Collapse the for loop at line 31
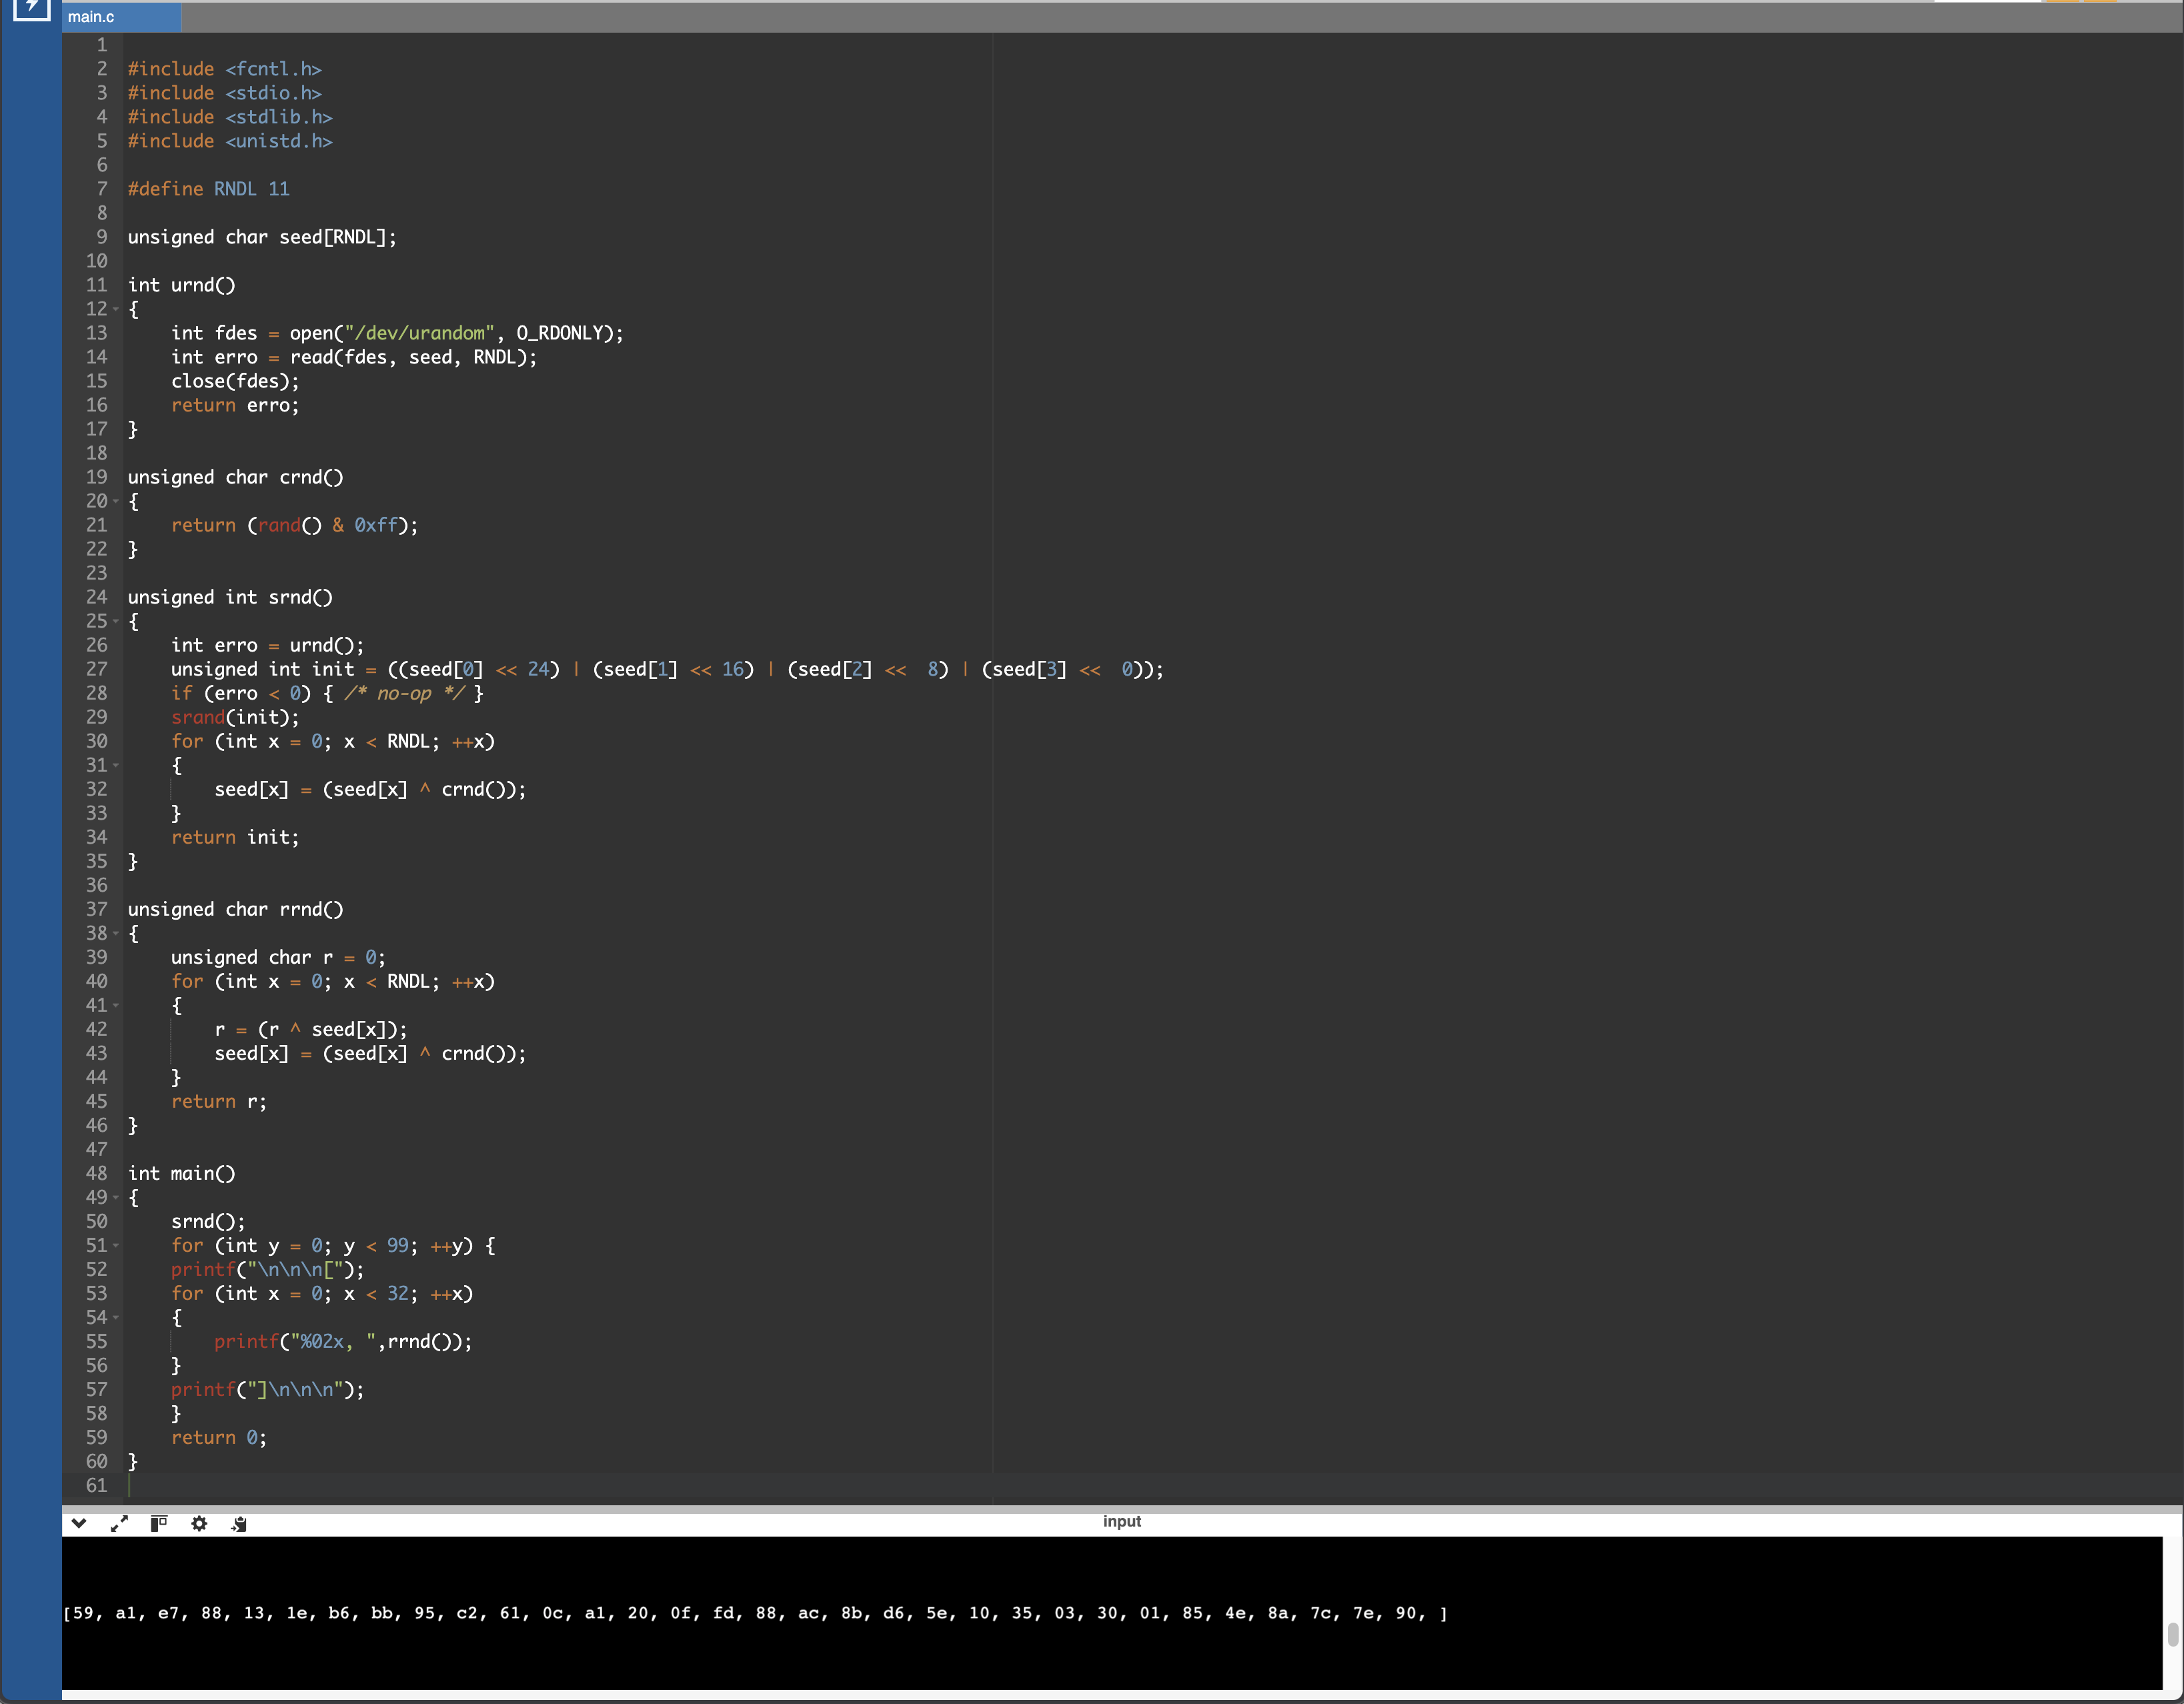2184x1704 pixels. point(116,765)
